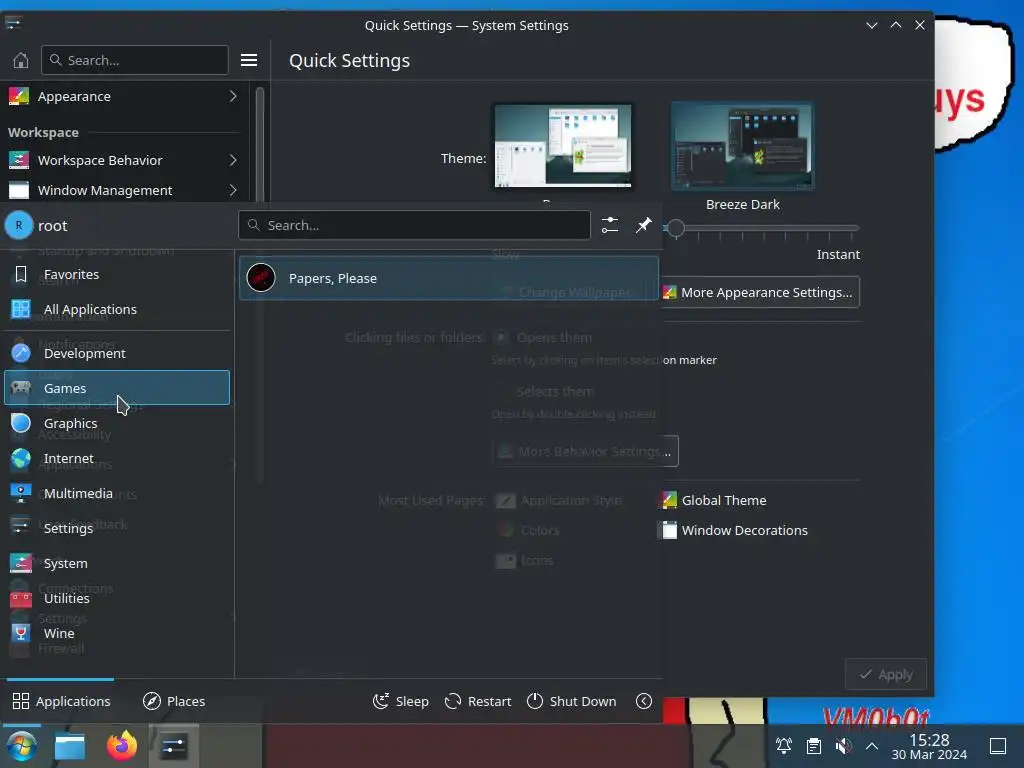Focus the launcher Search field
This screenshot has height=768, width=1024.
coord(415,225)
